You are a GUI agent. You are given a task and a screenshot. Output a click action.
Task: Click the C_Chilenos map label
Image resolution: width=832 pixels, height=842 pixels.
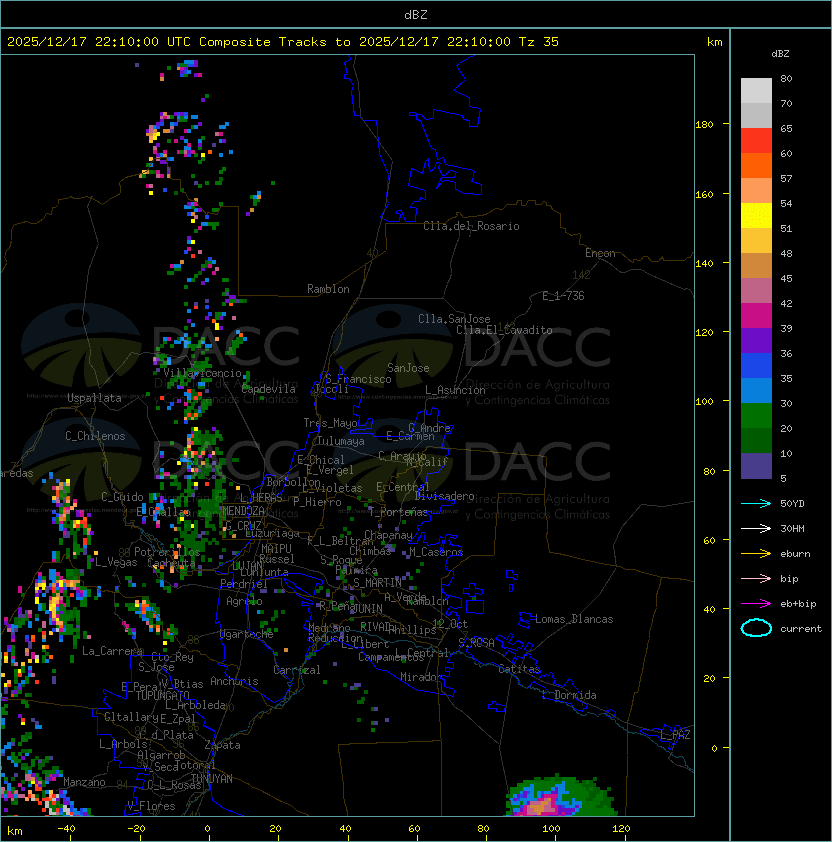[95, 436]
